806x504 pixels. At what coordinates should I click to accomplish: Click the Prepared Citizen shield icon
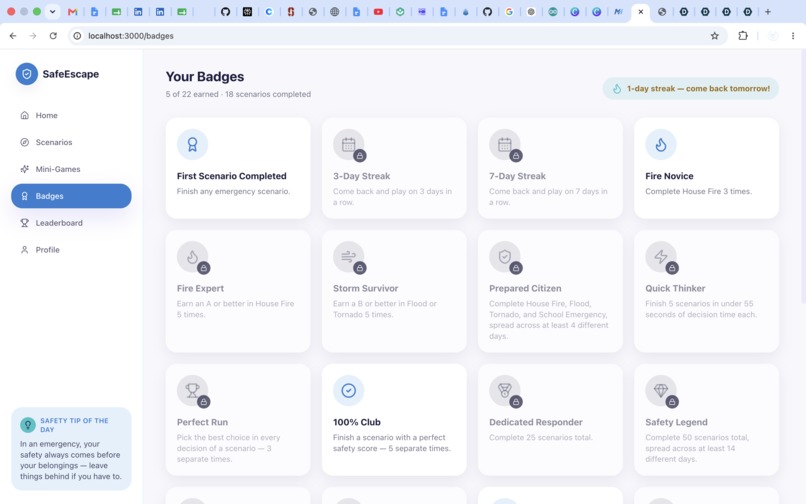tap(505, 257)
